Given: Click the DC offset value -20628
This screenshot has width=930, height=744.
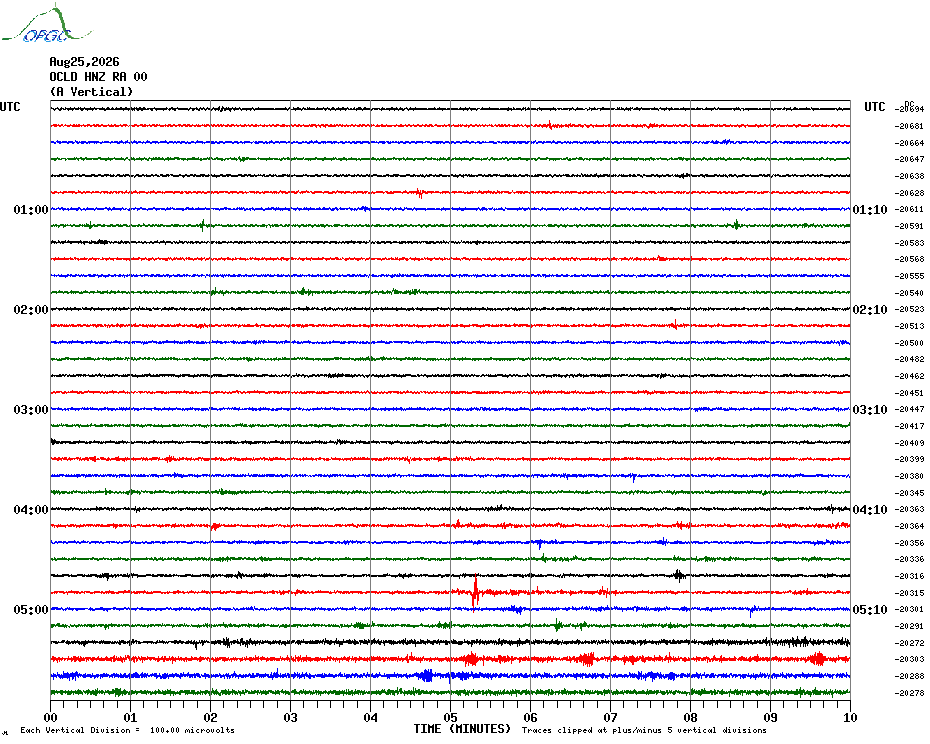Looking at the screenshot, I should tap(909, 193).
